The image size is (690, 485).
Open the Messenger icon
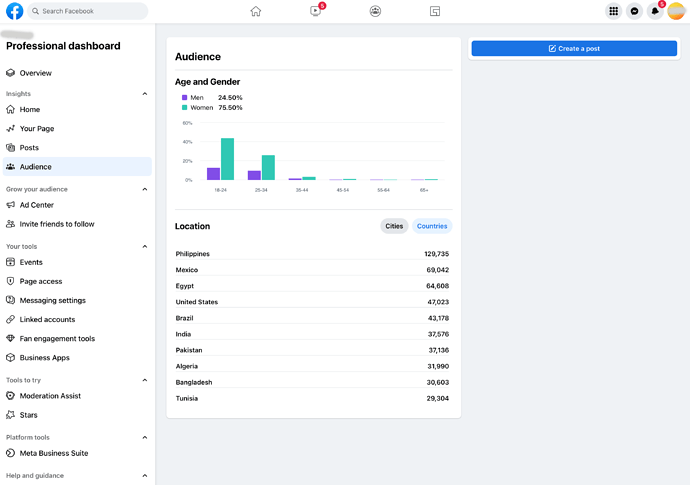634,11
